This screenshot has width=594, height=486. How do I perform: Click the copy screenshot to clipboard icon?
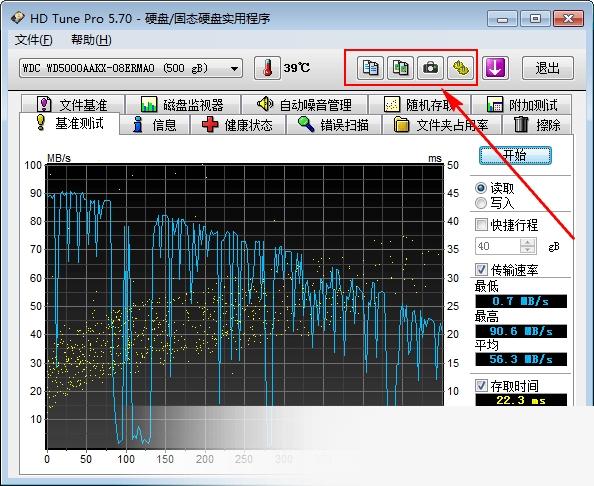pos(400,68)
